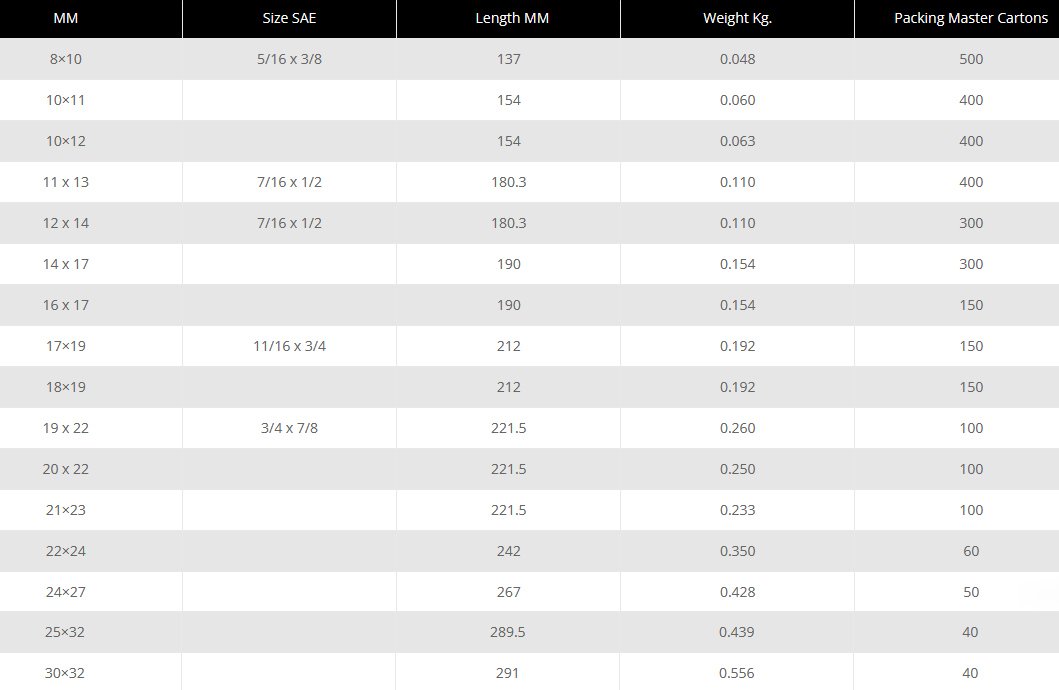Select the 5/16 x 3/8 SAE cell
1059x690 pixels.
(x=289, y=59)
